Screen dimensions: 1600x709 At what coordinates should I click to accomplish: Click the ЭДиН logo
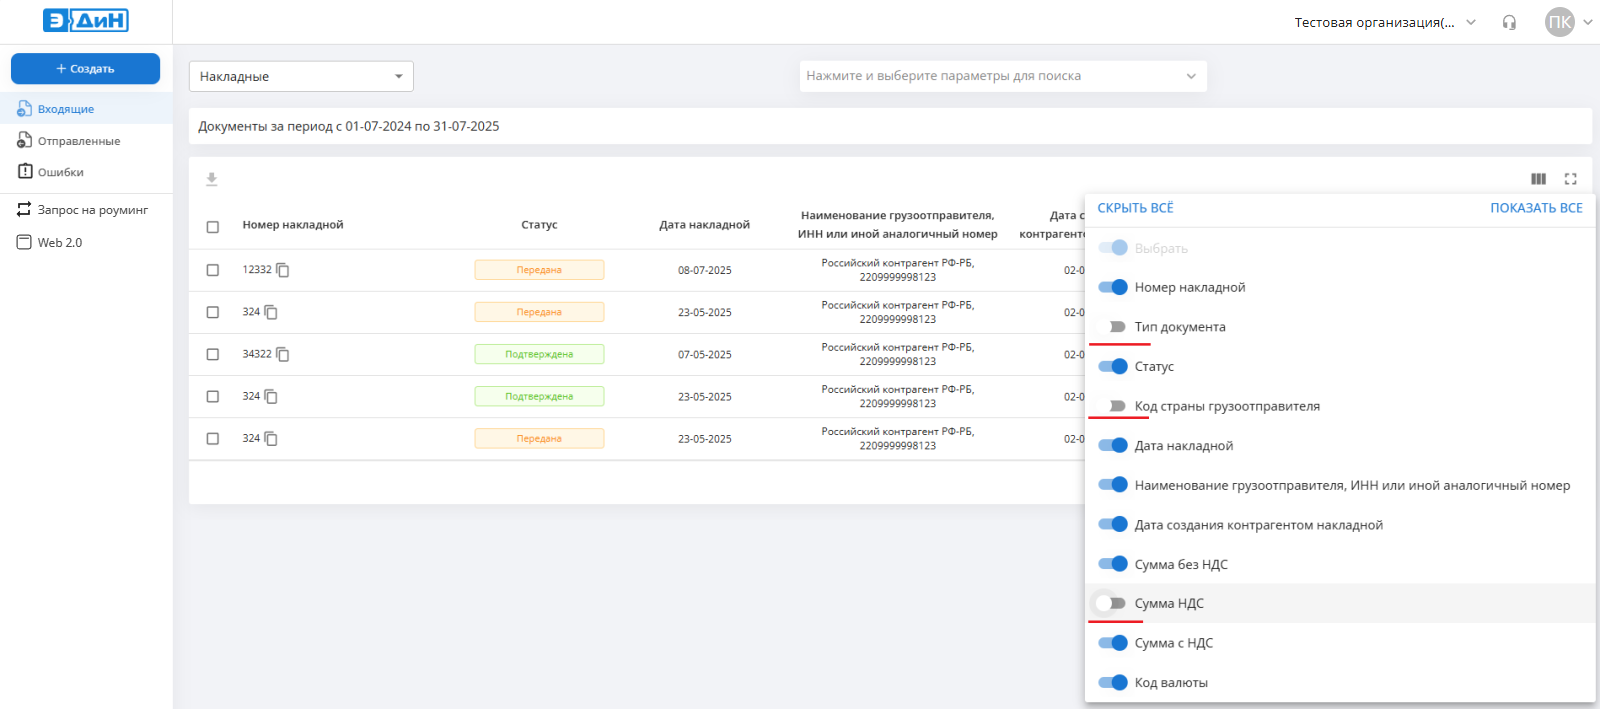coord(86,21)
